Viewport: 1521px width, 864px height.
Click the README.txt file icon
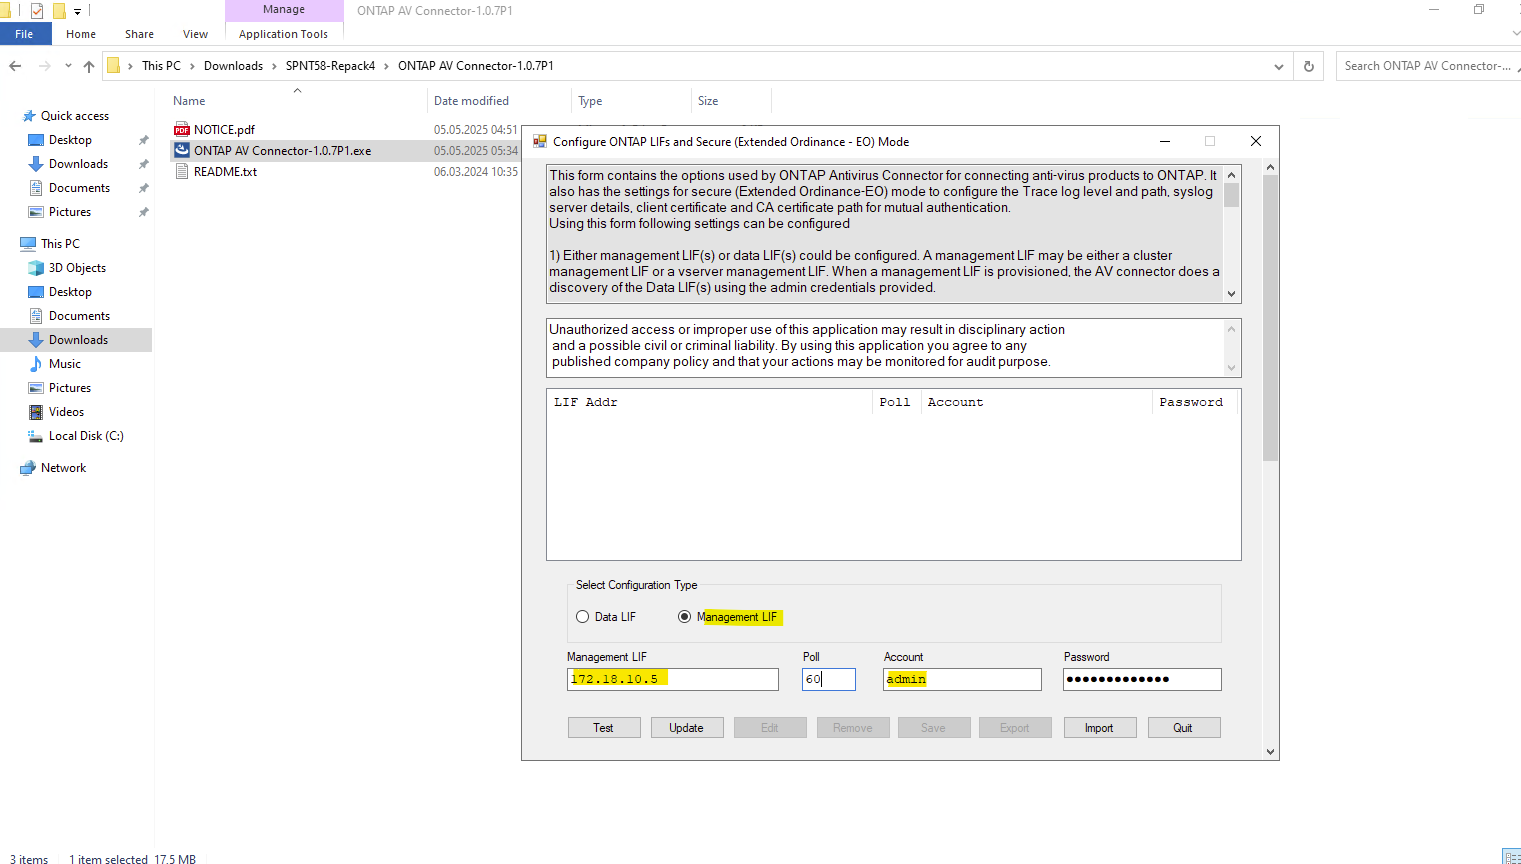pos(182,172)
